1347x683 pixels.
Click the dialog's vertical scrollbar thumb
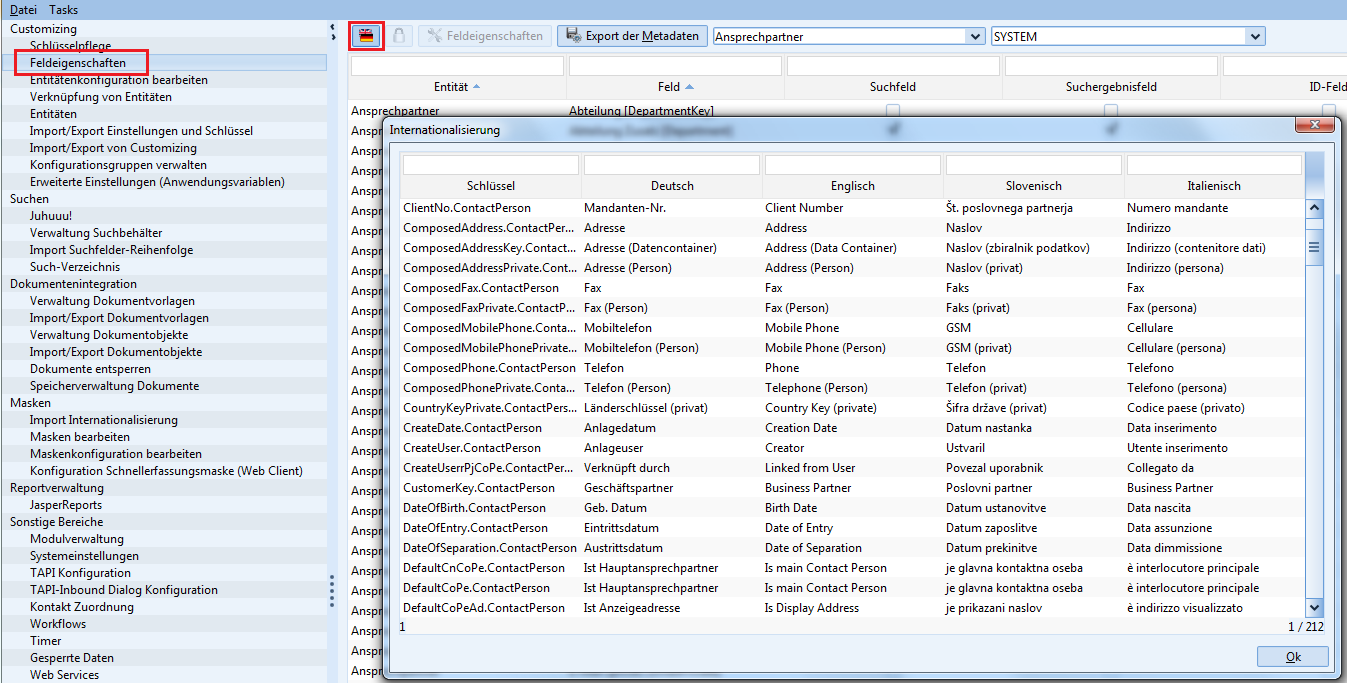pos(1314,246)
